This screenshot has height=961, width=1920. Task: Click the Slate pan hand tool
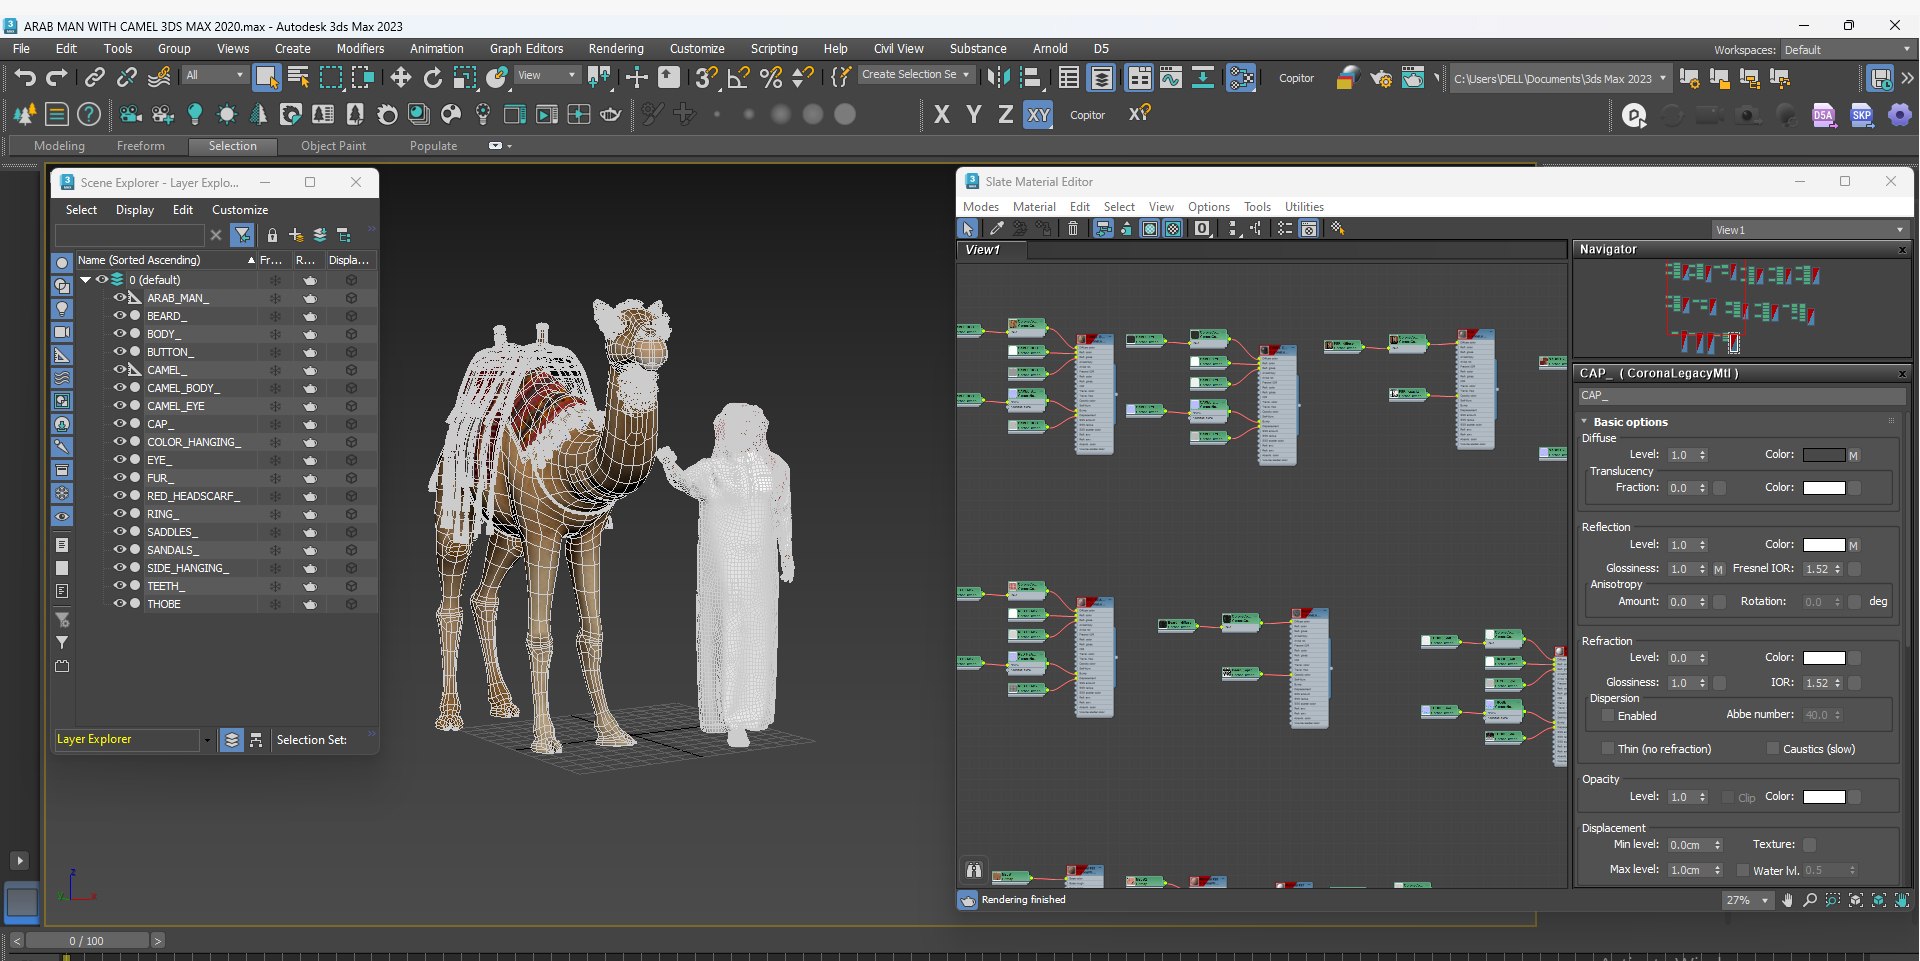tap(1787, 900)
